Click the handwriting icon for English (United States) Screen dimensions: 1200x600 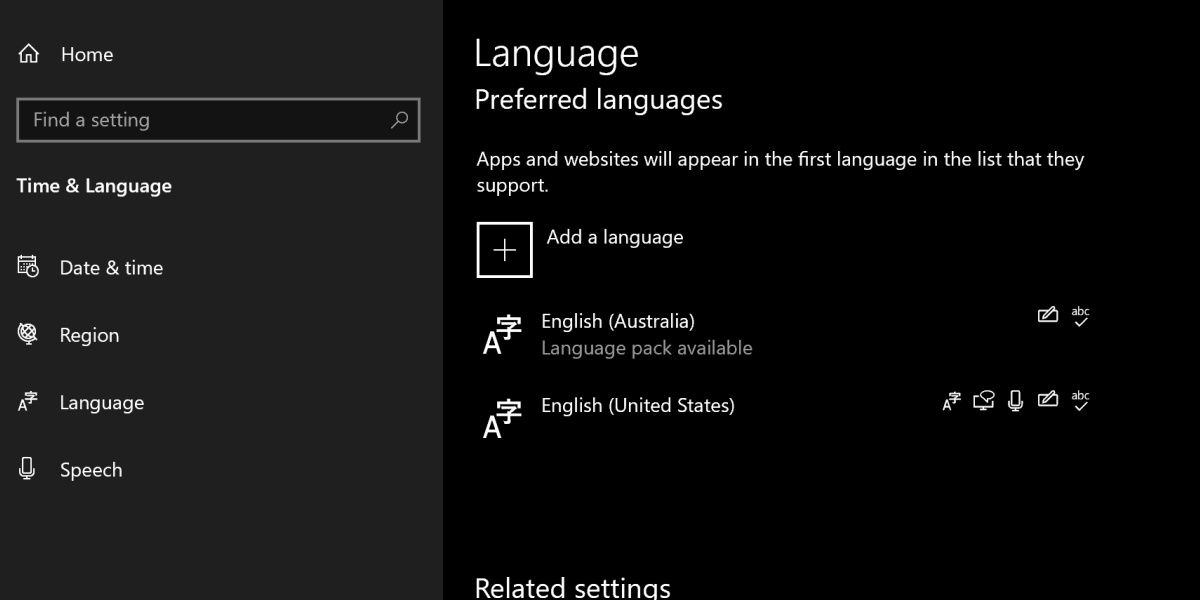1047,401
